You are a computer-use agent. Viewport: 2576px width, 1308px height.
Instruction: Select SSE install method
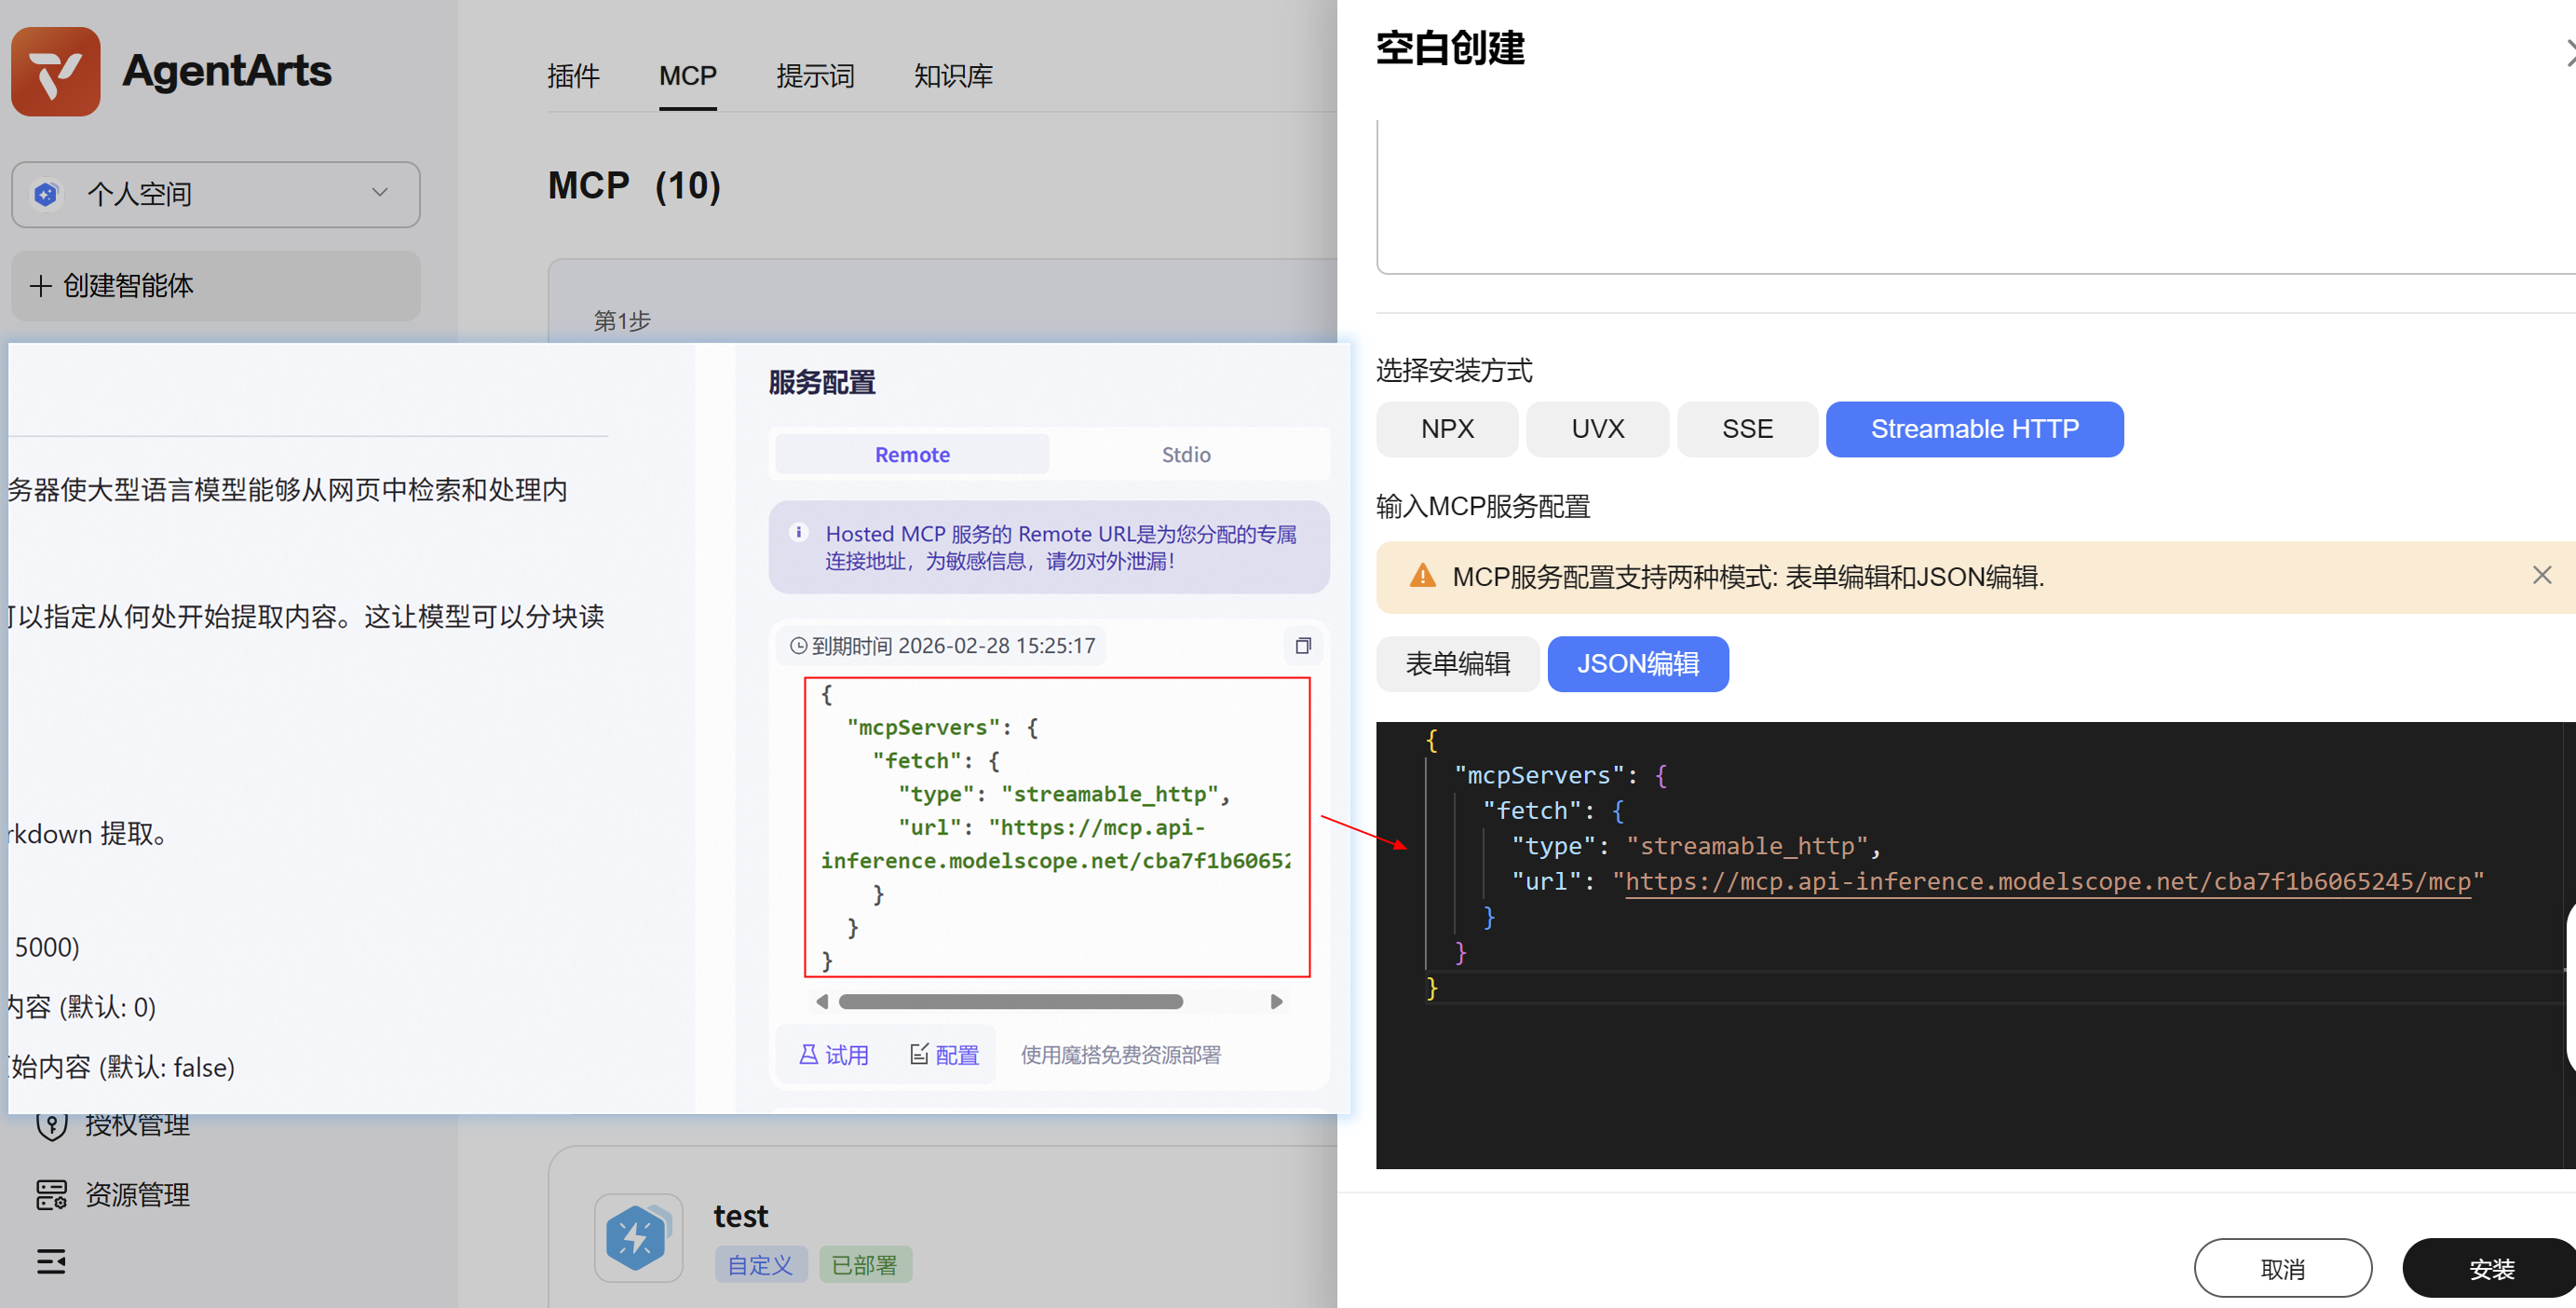click(x=1747, y=429)
